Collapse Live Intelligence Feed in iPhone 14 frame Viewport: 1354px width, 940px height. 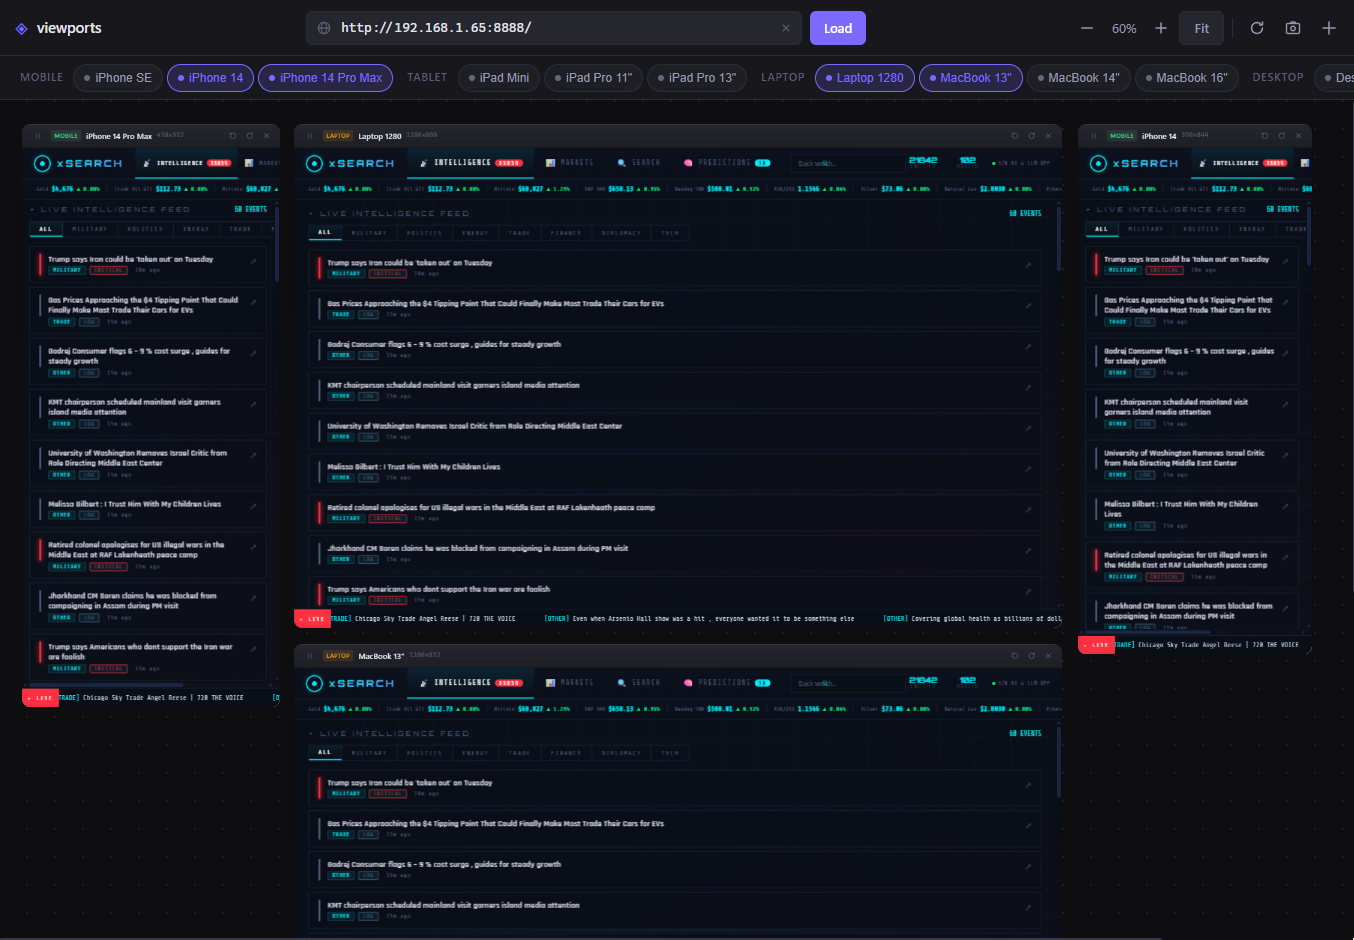1089,210
